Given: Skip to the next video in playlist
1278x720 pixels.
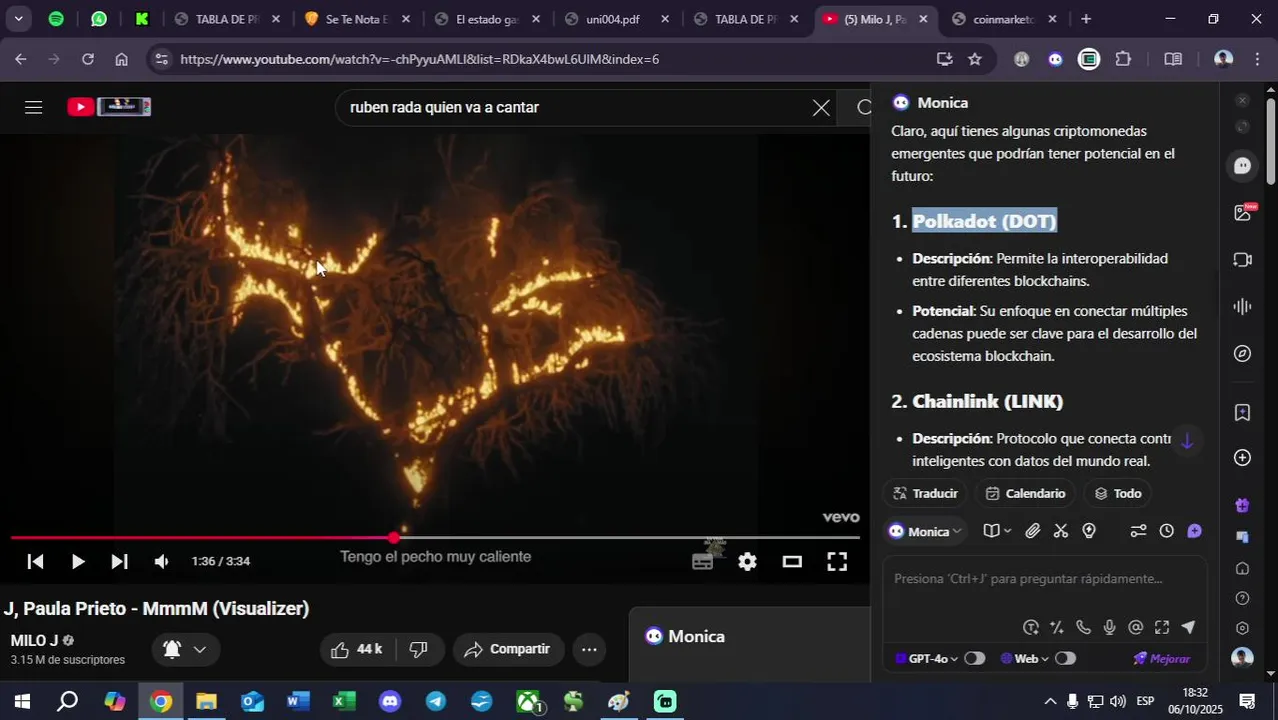Looking at the screenshot, I should click(x=119, y=561).
